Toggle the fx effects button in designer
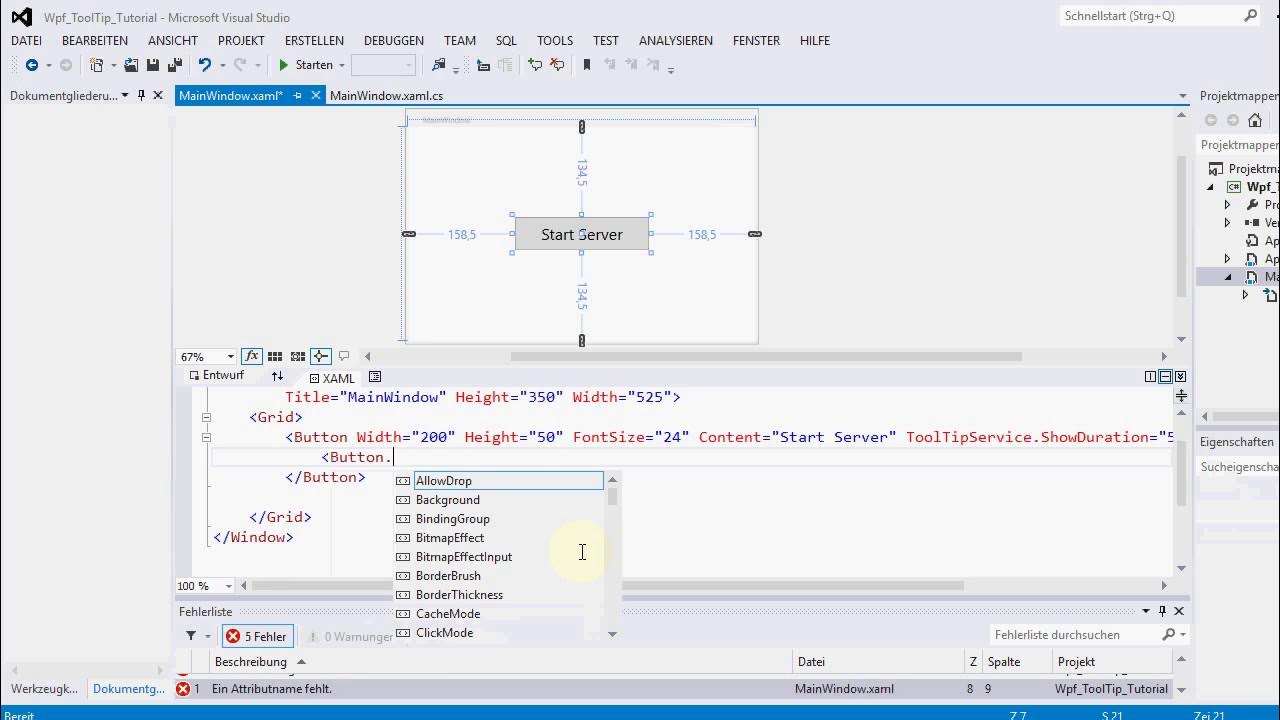Image resolution: width=1280 pixels, height=720 pixels. click(x=251, y=356)
